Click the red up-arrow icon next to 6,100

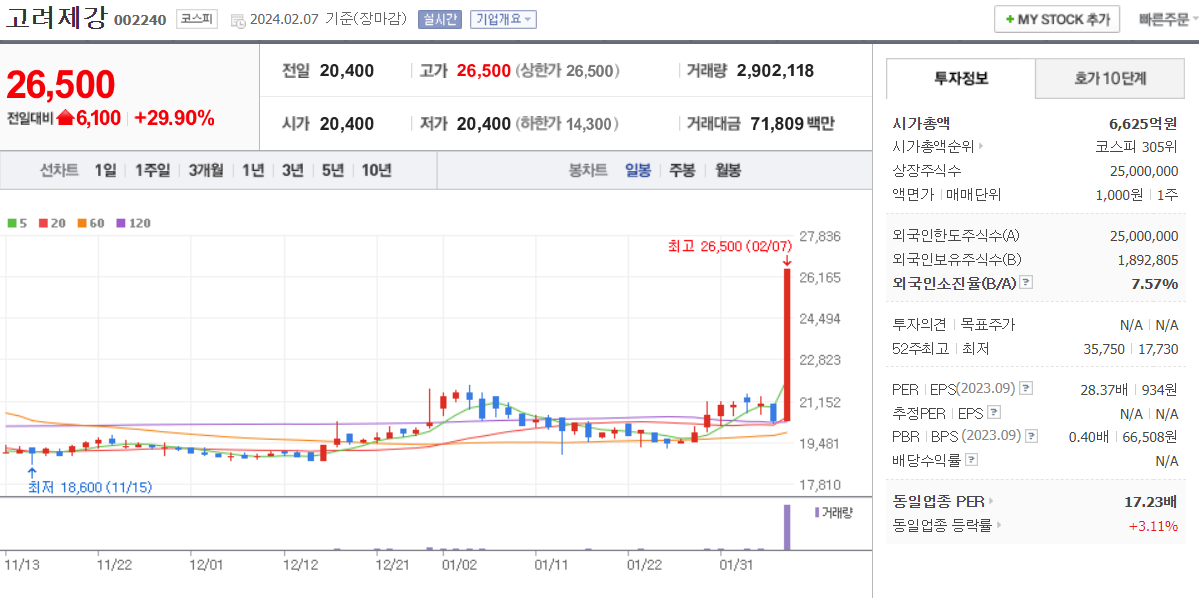(x=65, y=118)
